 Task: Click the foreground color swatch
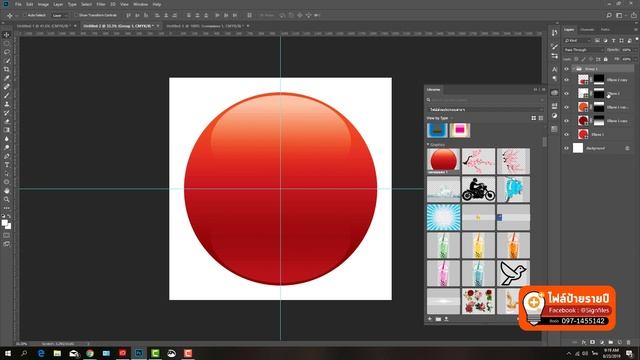pos(4,223)
